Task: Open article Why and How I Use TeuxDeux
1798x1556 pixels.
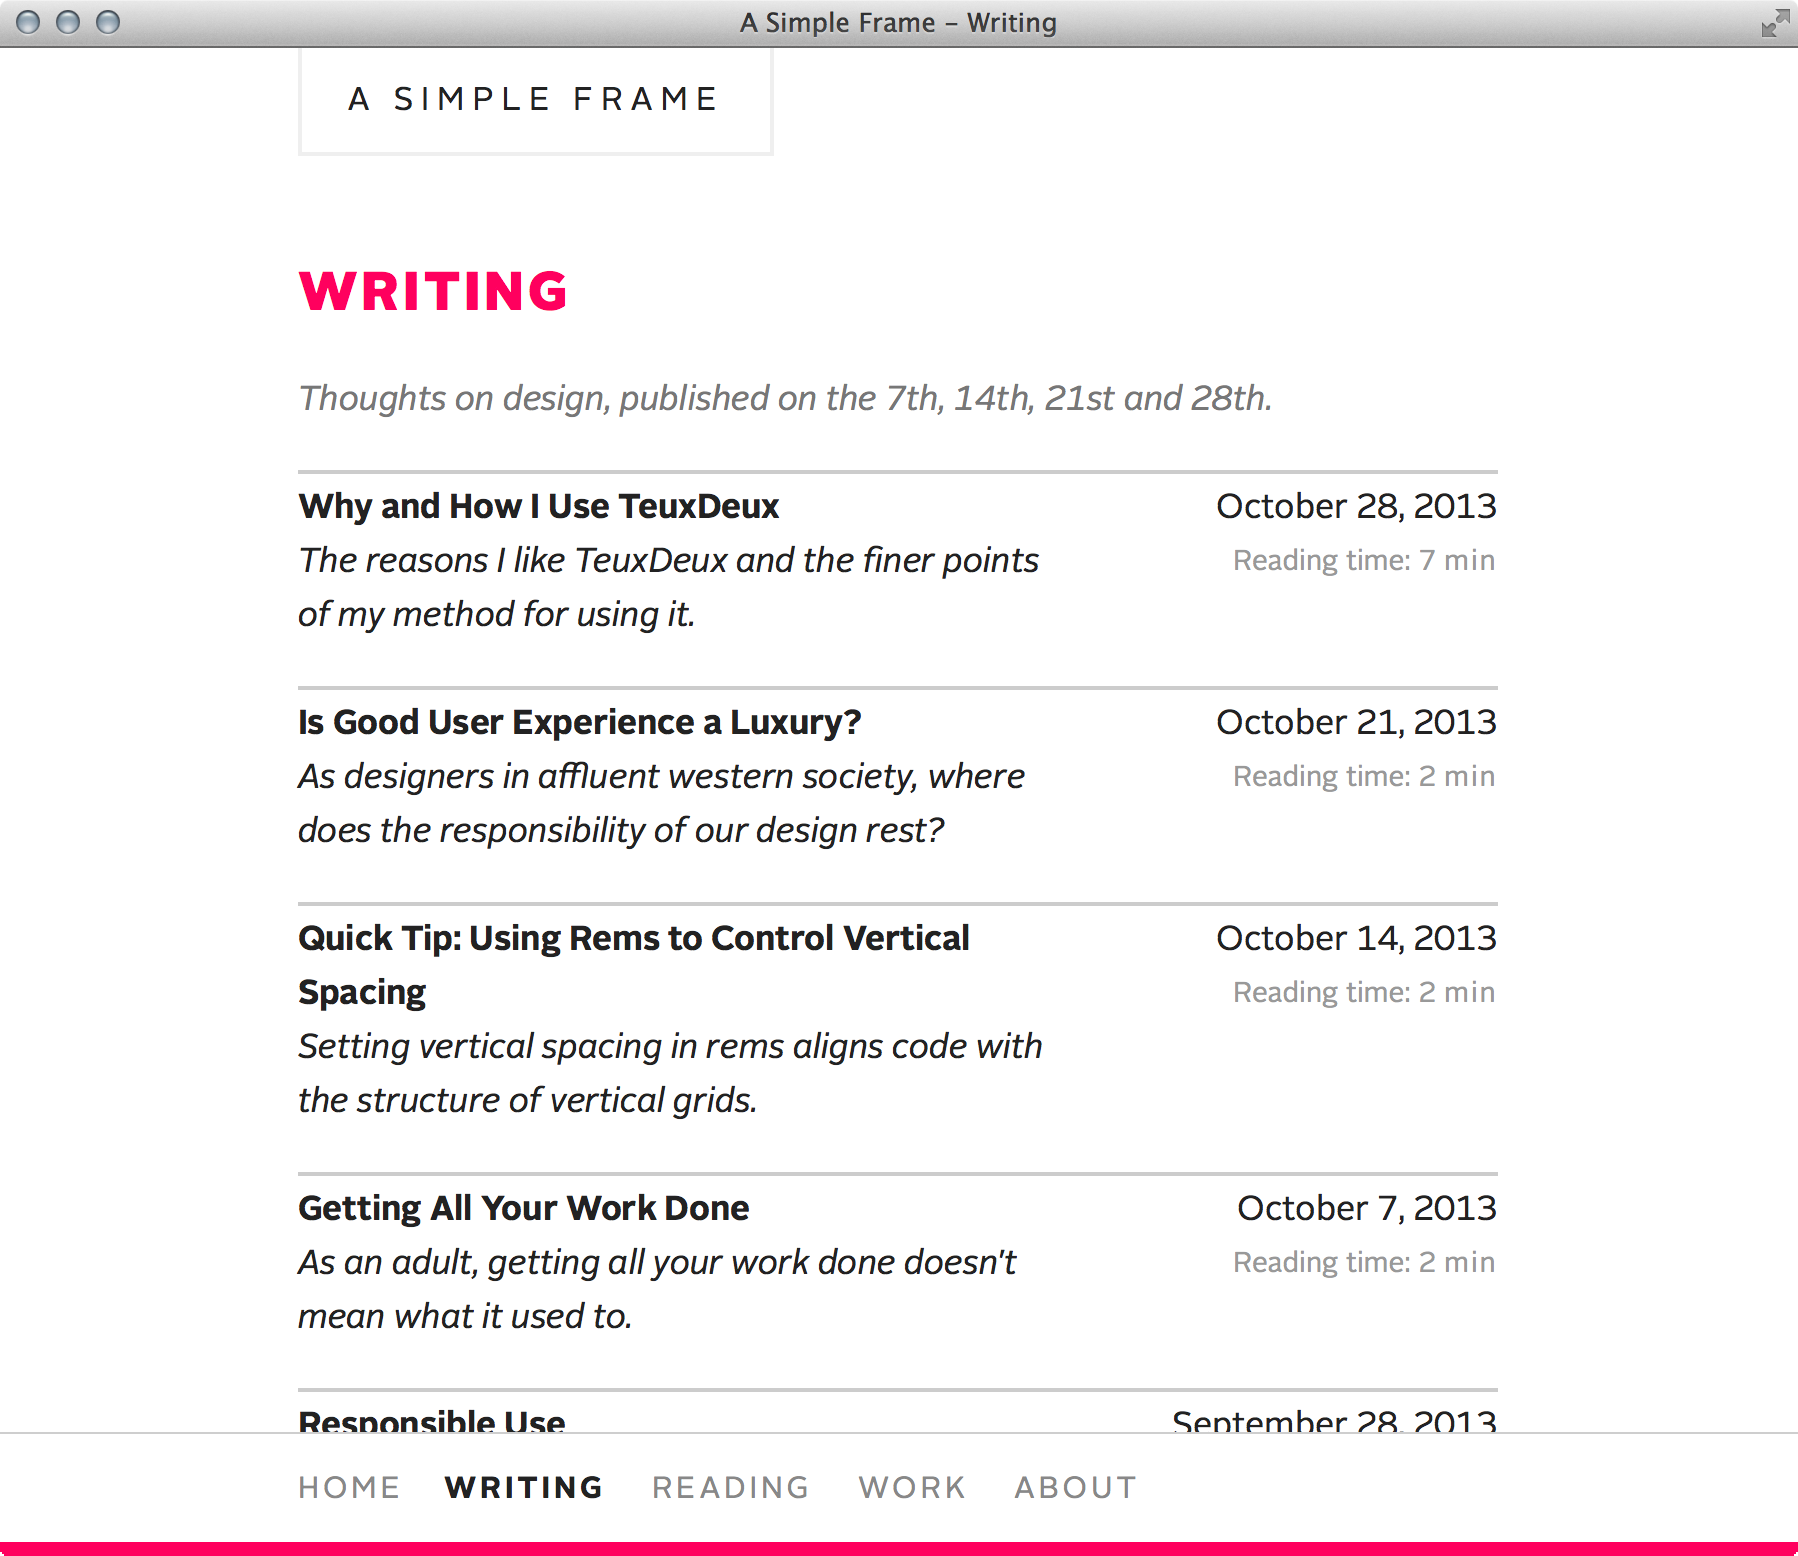Action: point(538,506)
